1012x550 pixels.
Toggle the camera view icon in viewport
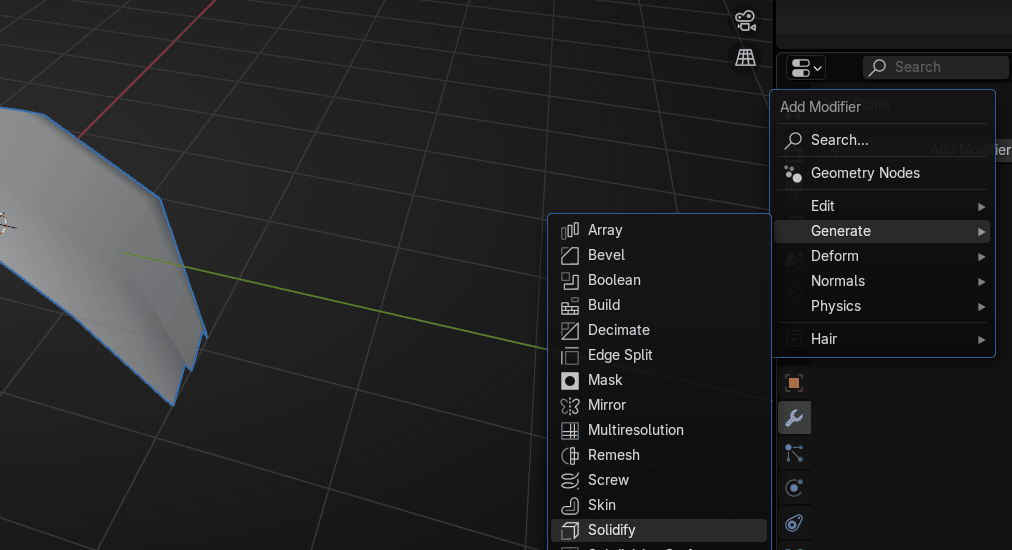pyautogui.click(x=745, y=20)
